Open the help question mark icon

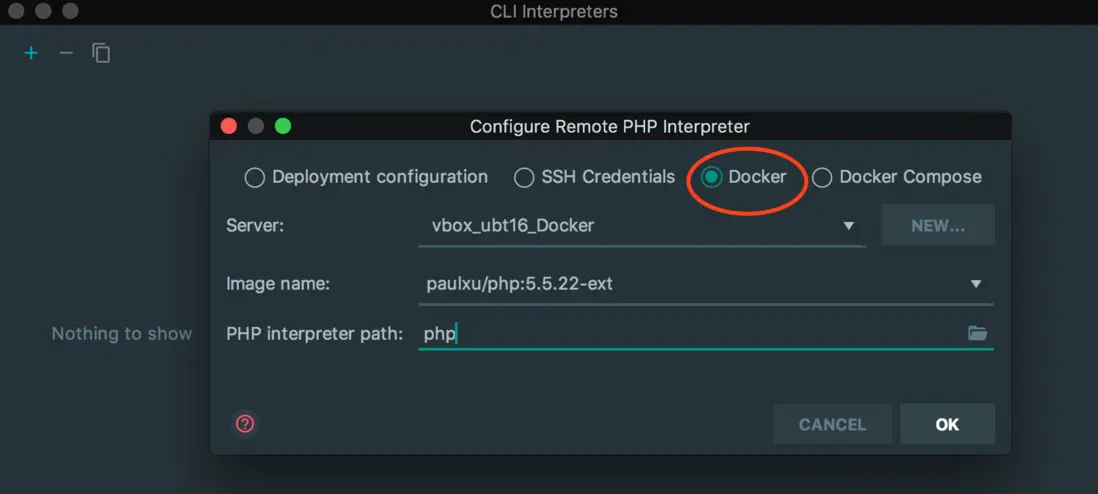pos(245,424)
